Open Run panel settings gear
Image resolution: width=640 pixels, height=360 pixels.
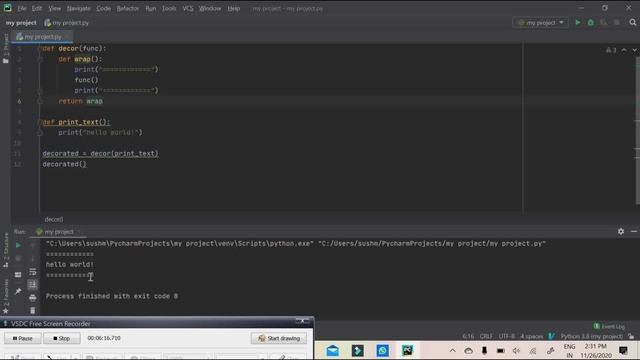click(621, 231)
